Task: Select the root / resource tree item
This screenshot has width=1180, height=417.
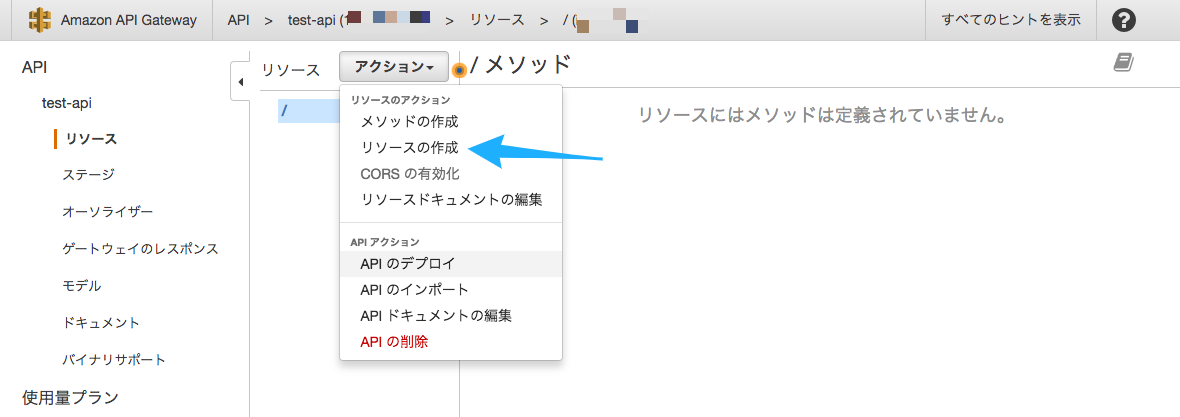Action: click(x=309, y=111)
